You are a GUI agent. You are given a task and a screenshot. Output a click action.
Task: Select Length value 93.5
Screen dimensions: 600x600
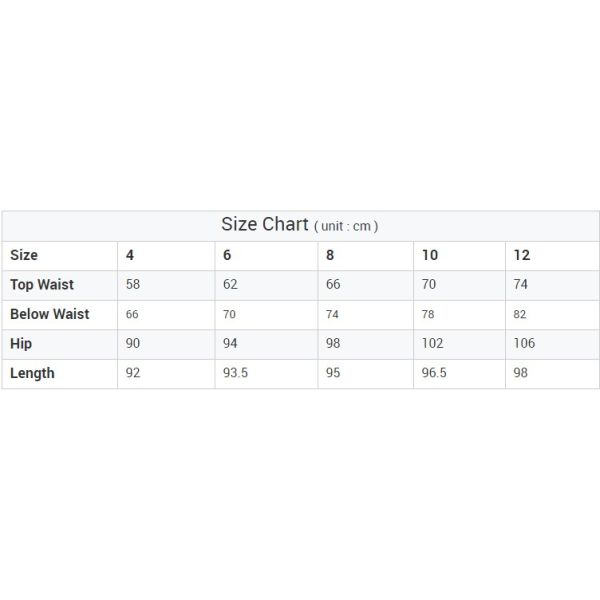236,373
